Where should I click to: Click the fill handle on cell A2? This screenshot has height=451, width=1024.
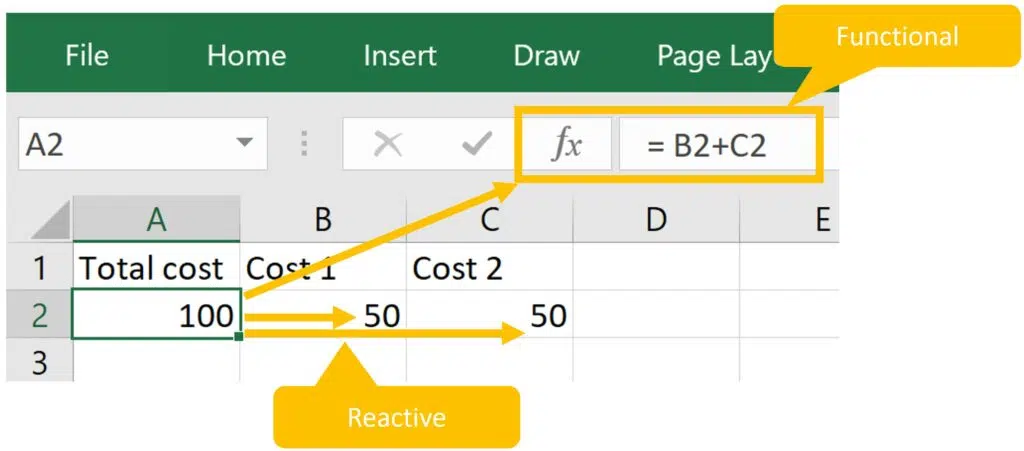[x=239, y=337]
